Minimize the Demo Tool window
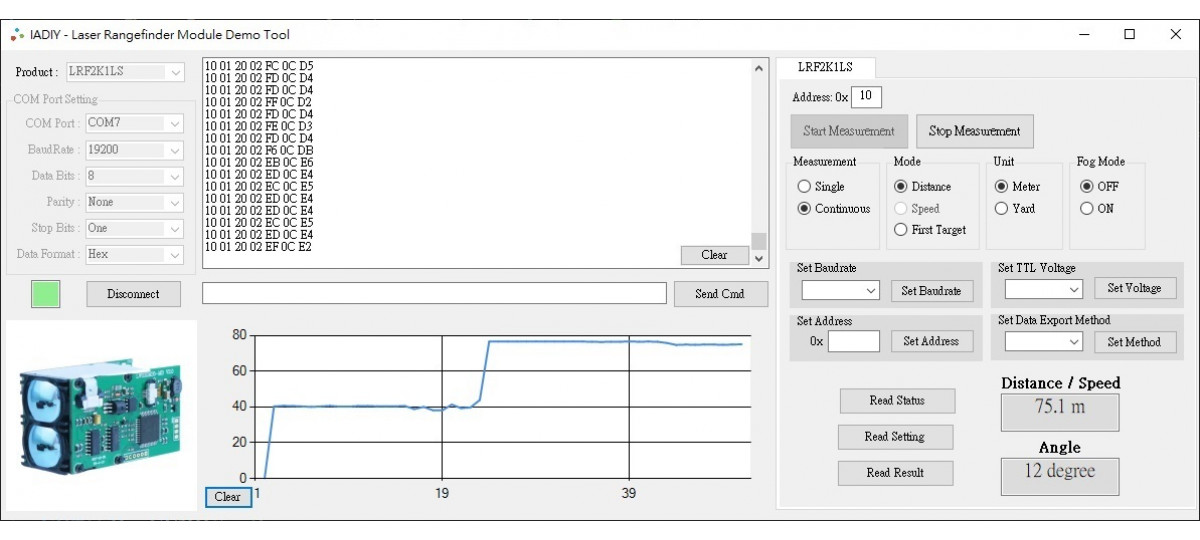Viewport: 1200px width, 540px height. (1085, 34)
